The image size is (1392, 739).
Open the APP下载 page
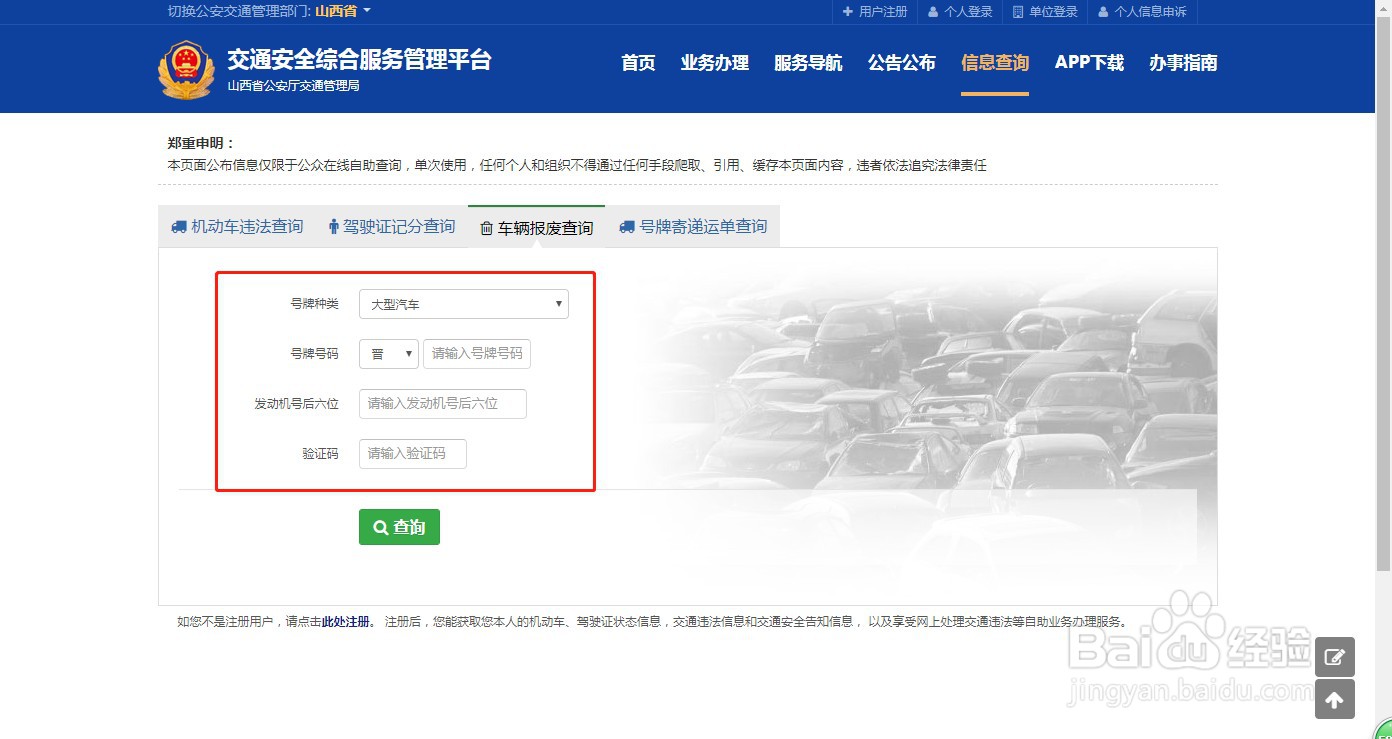tap(1089, 63)
